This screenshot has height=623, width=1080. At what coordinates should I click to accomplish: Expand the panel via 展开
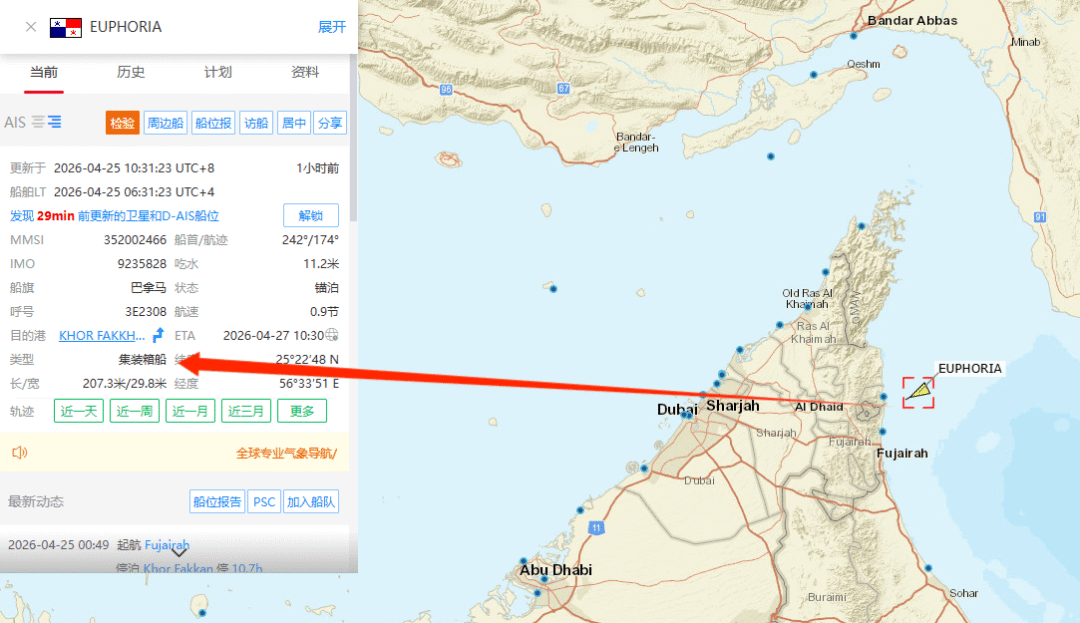(x=331, y=27)
